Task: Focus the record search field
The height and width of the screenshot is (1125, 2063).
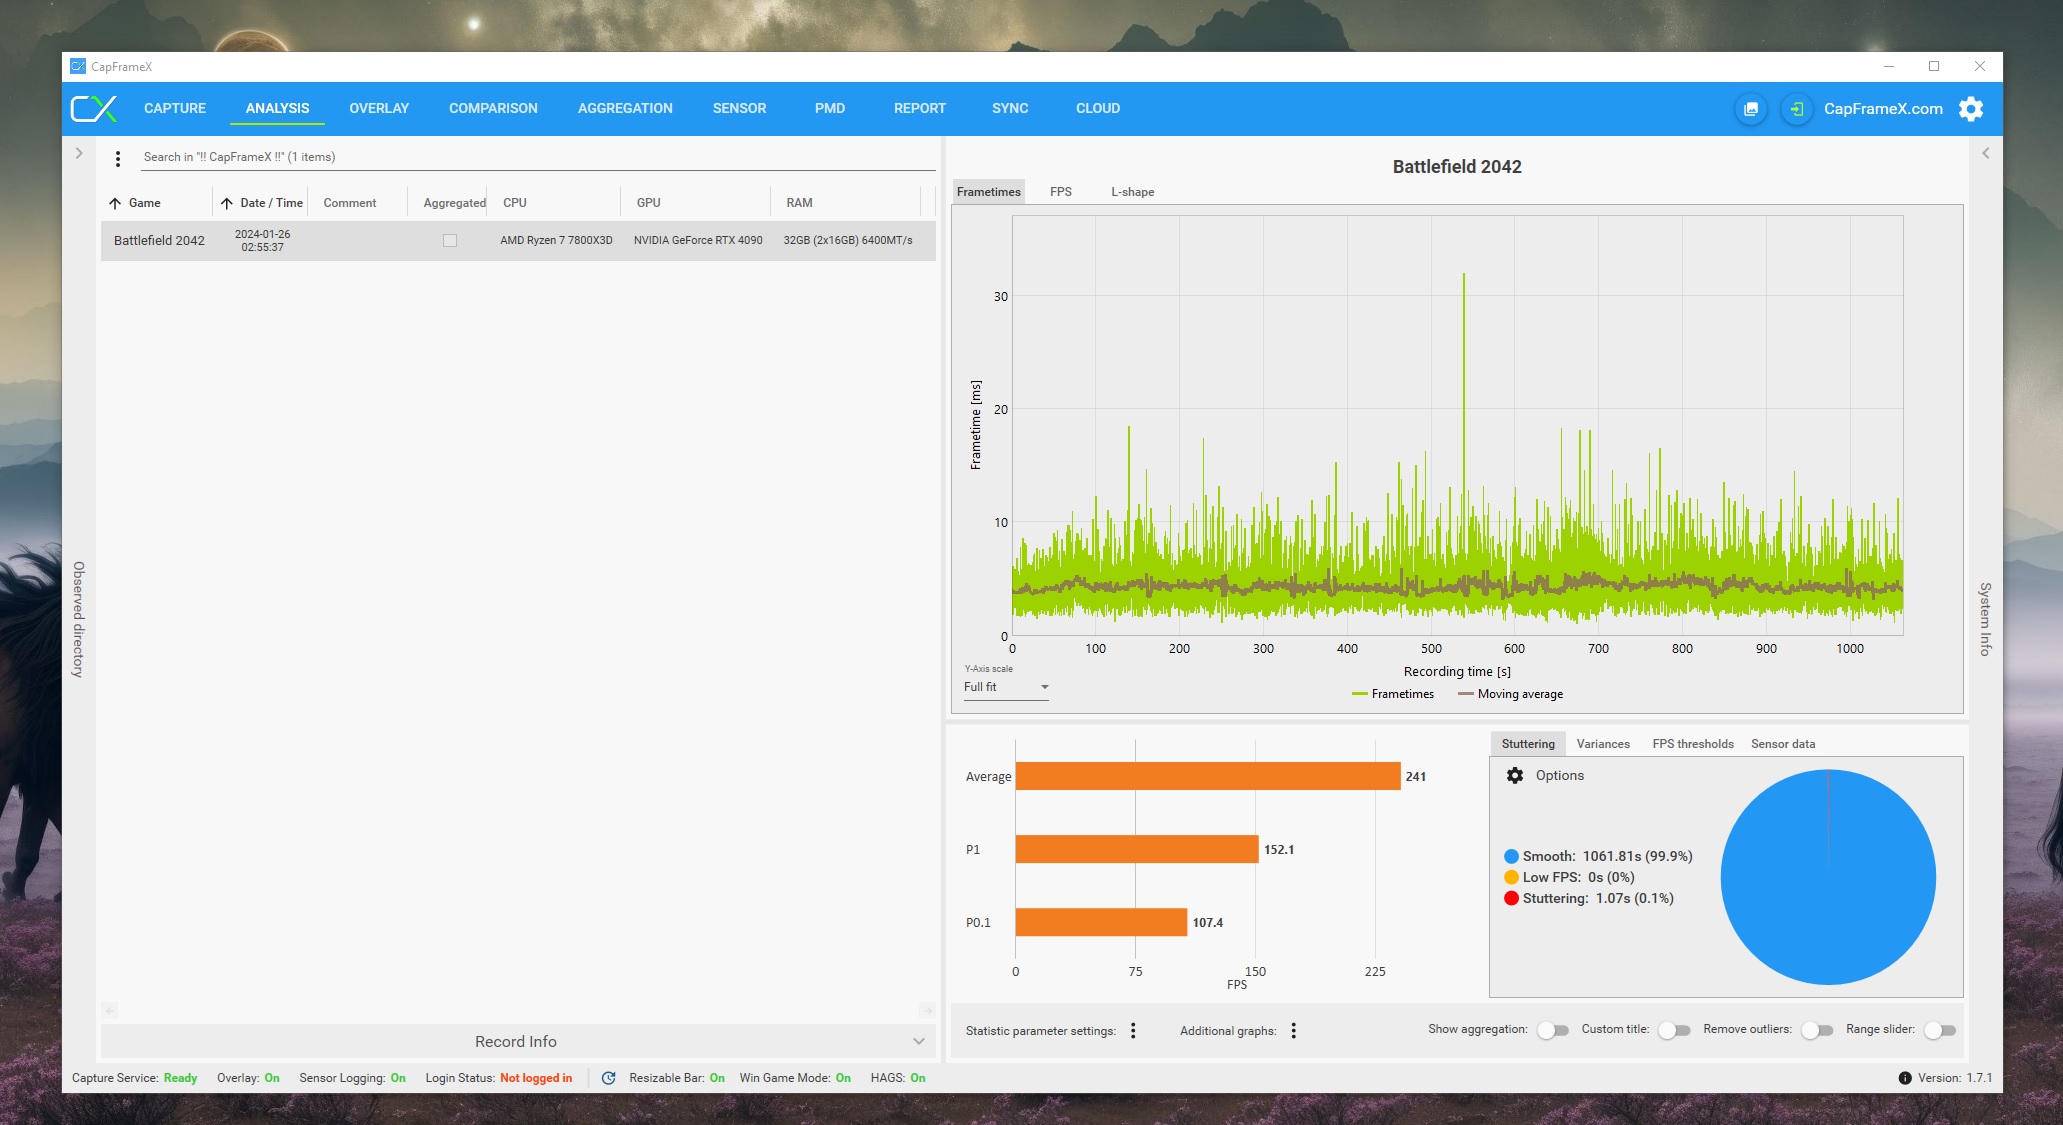Action: tap(538, 157)
